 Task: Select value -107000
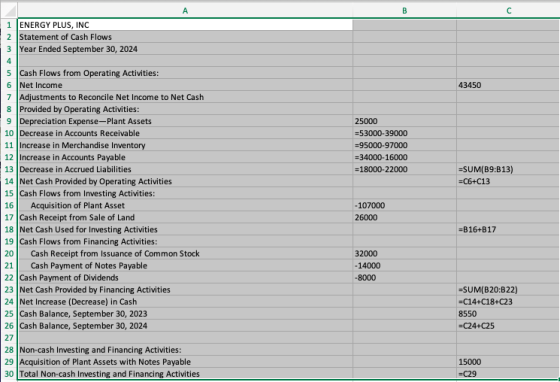tap(404, 206)
